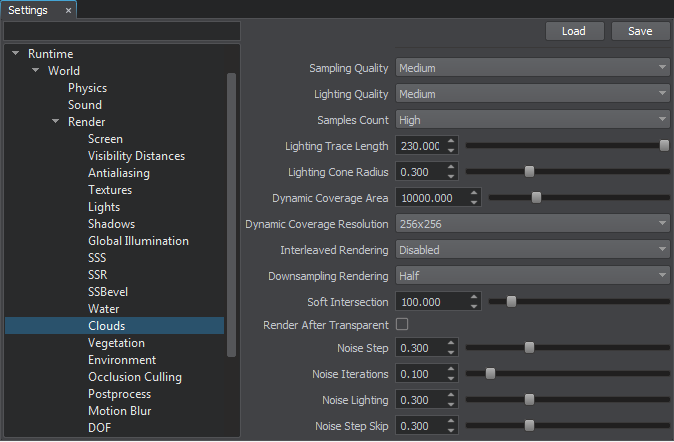This screenshot has width=674, height=442.
Task: Expand Dynamic Coverage Resolution dropdown
Action: tap(532, 224)
